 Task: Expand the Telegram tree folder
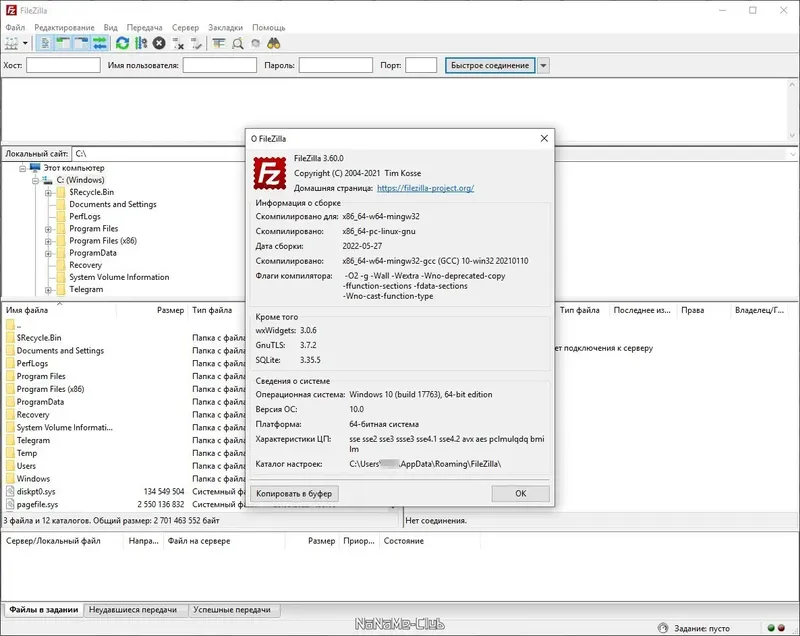click(x=48, y=290)
